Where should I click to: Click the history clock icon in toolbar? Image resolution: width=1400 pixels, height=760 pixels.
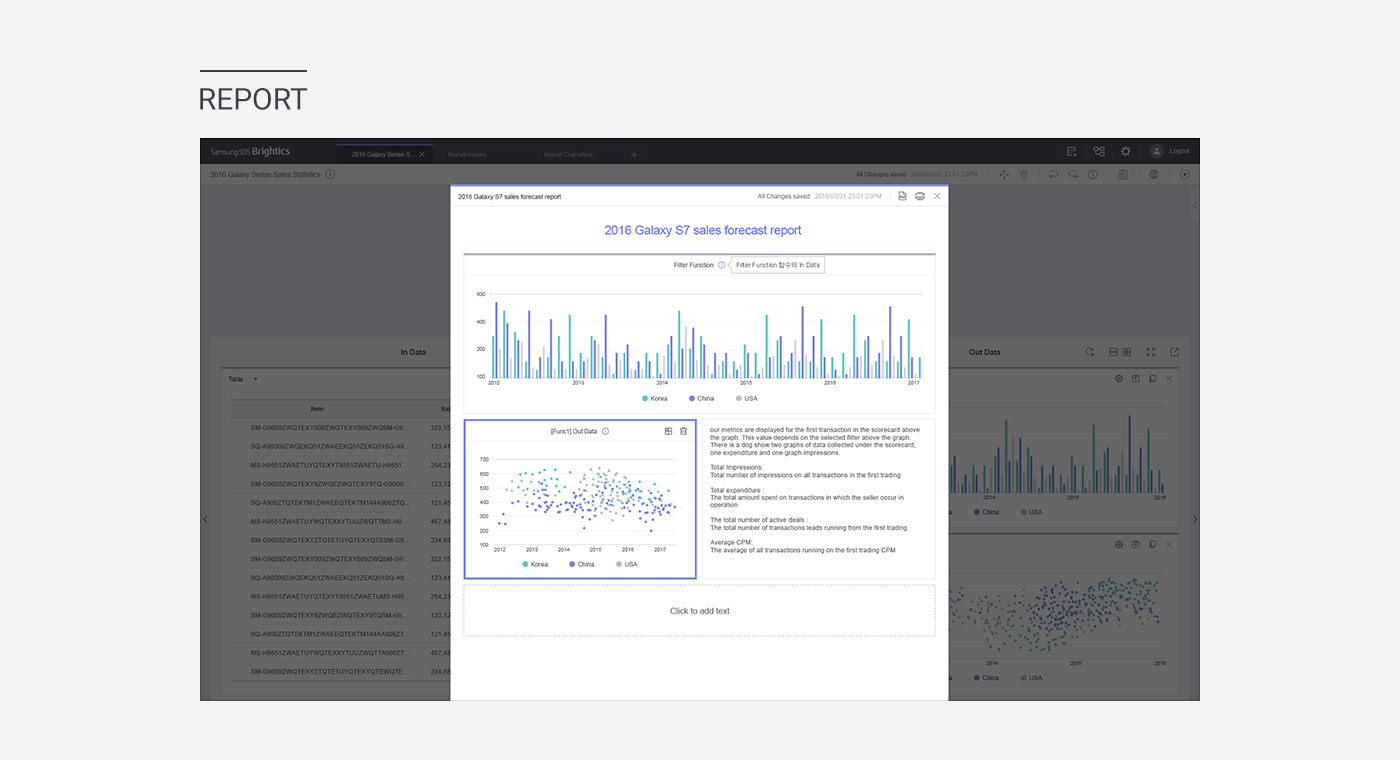pos(1093,174)
